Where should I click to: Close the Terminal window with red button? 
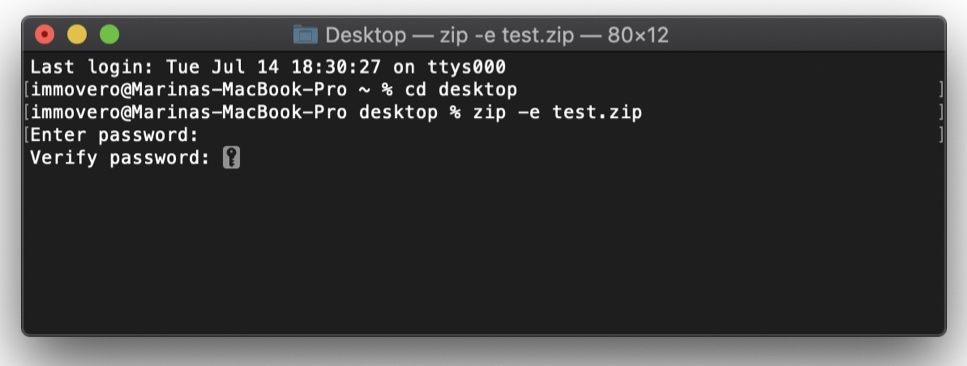coord(45,34)
